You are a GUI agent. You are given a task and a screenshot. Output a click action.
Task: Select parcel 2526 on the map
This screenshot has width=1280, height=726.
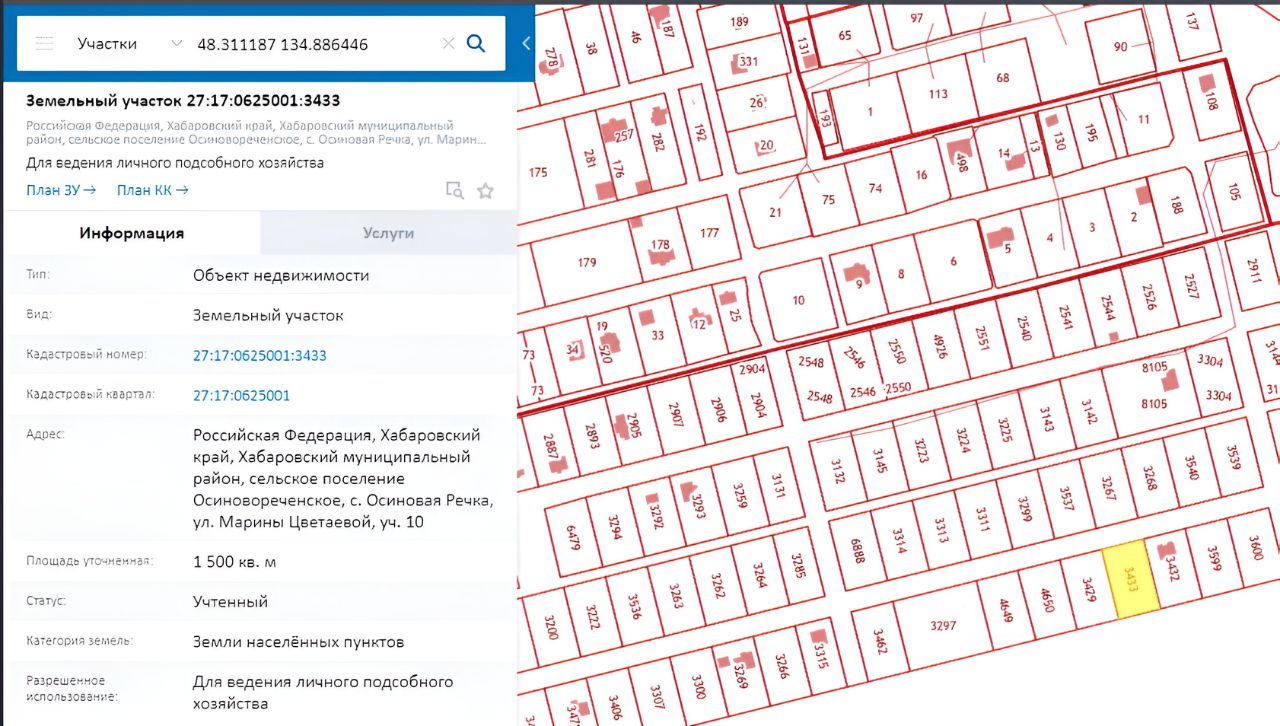[1149, 297]
